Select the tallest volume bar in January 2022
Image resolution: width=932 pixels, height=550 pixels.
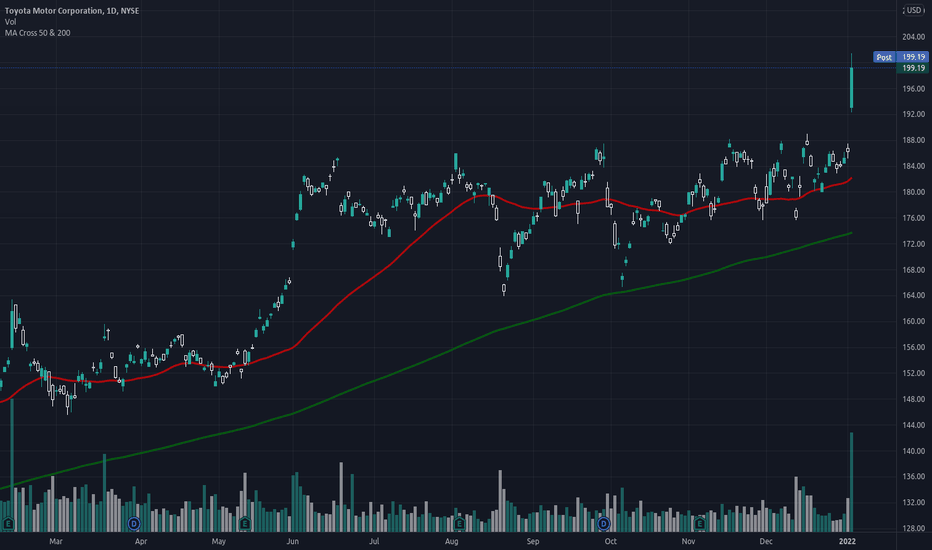[852, 482]
